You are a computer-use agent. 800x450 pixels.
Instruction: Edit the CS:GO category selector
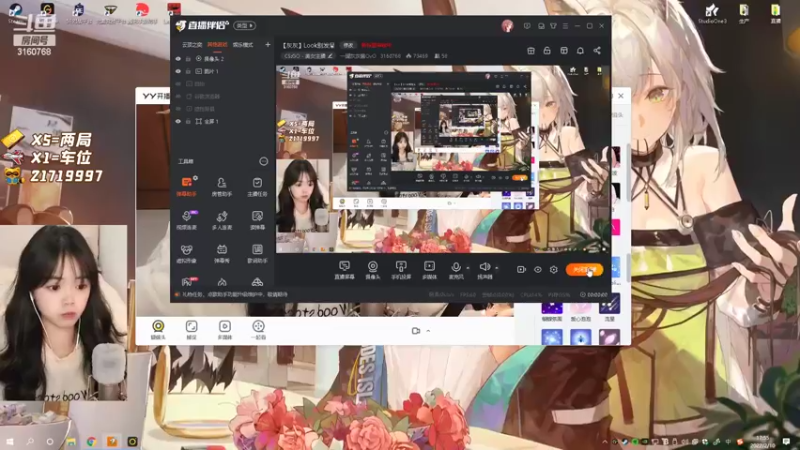(309, 56)
